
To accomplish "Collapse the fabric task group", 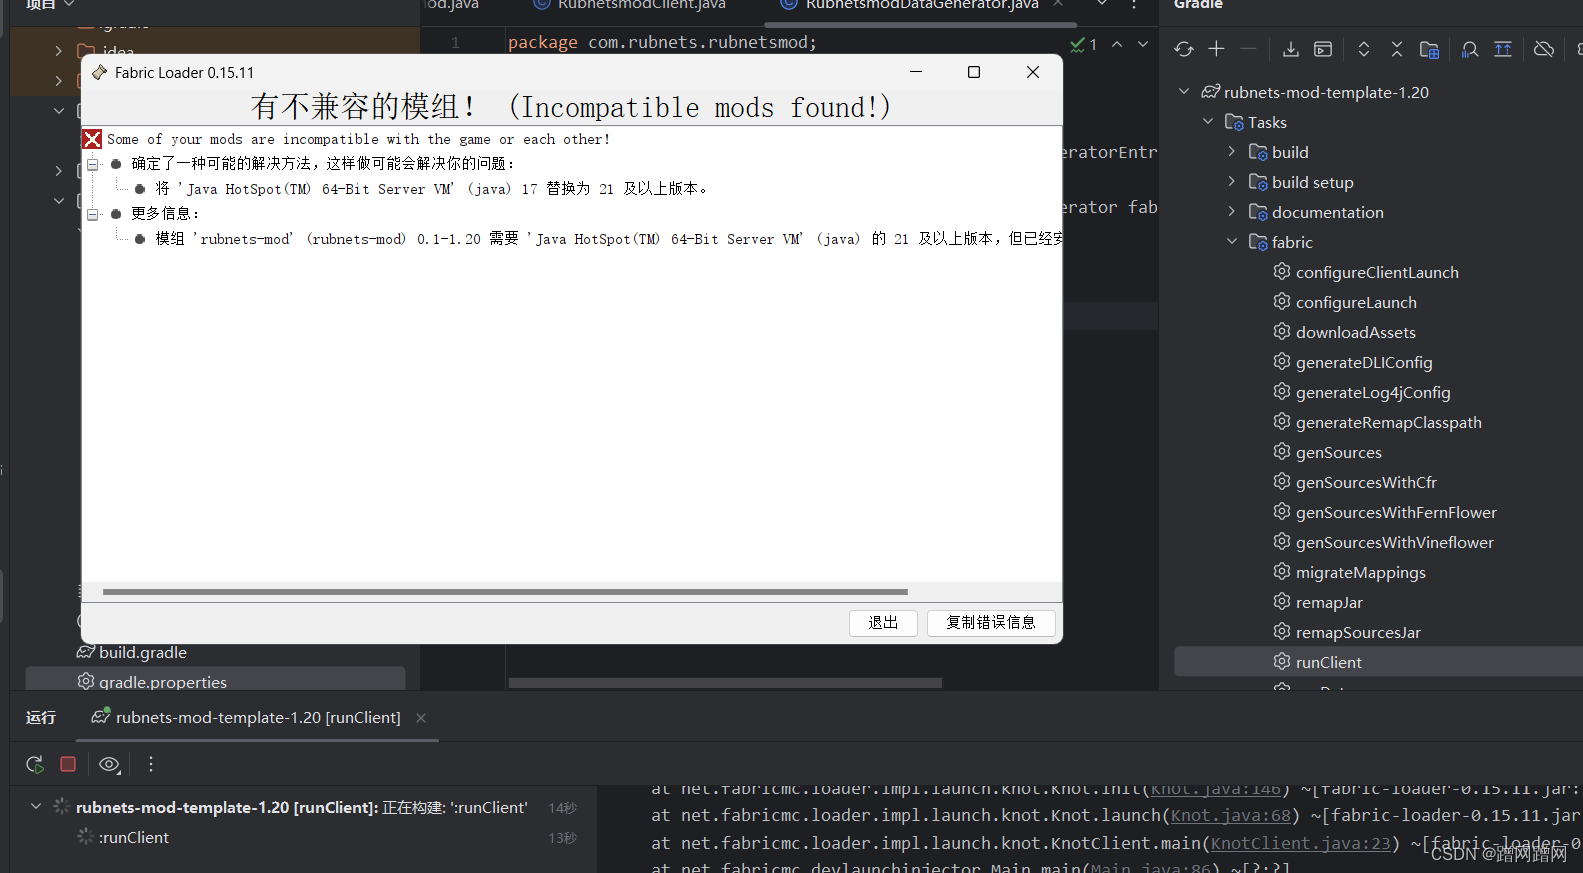I will [1232, 242].
